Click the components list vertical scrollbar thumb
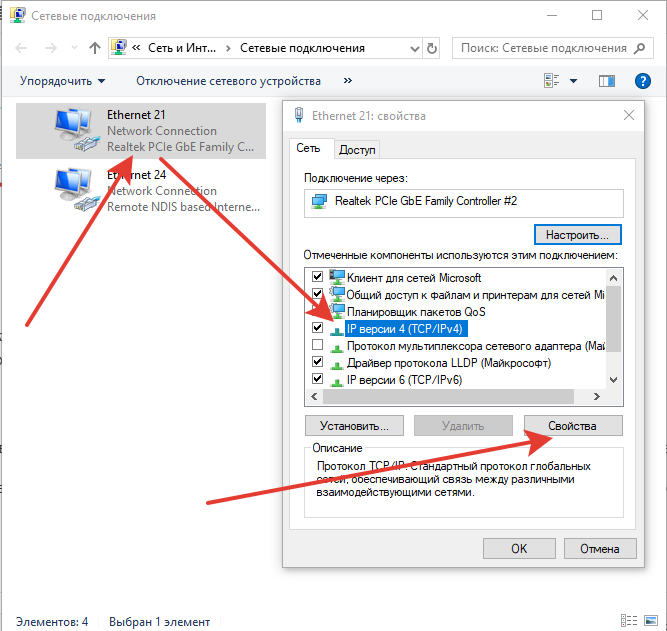 (613, 319)
